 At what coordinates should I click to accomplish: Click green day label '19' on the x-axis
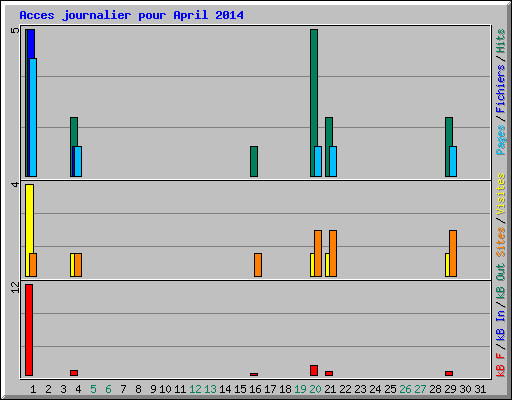[300, 389]
